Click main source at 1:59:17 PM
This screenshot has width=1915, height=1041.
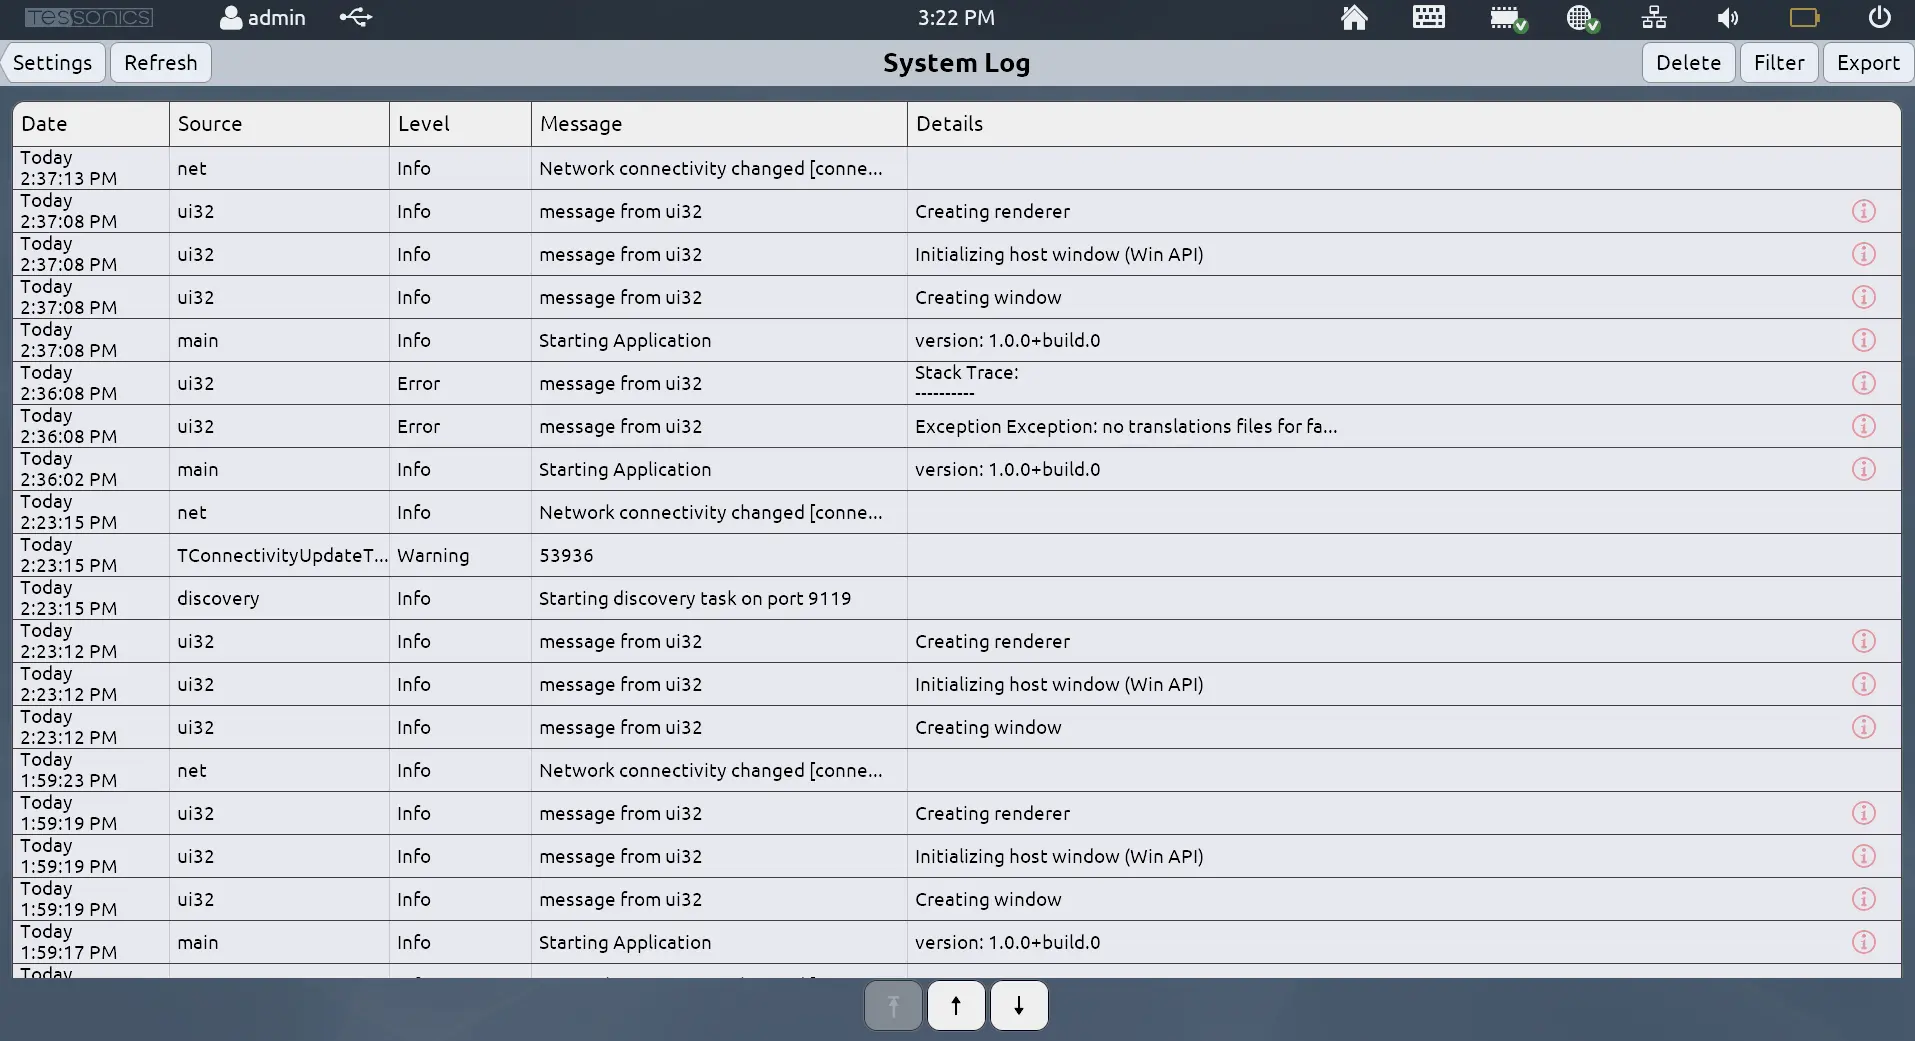pos(197,942)
